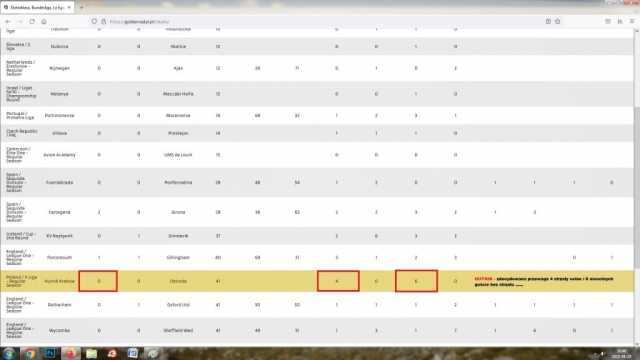The width and height of the screenshot is (640, 360).
Task: View tracking protection shield details
Action: tap(94, 22)
